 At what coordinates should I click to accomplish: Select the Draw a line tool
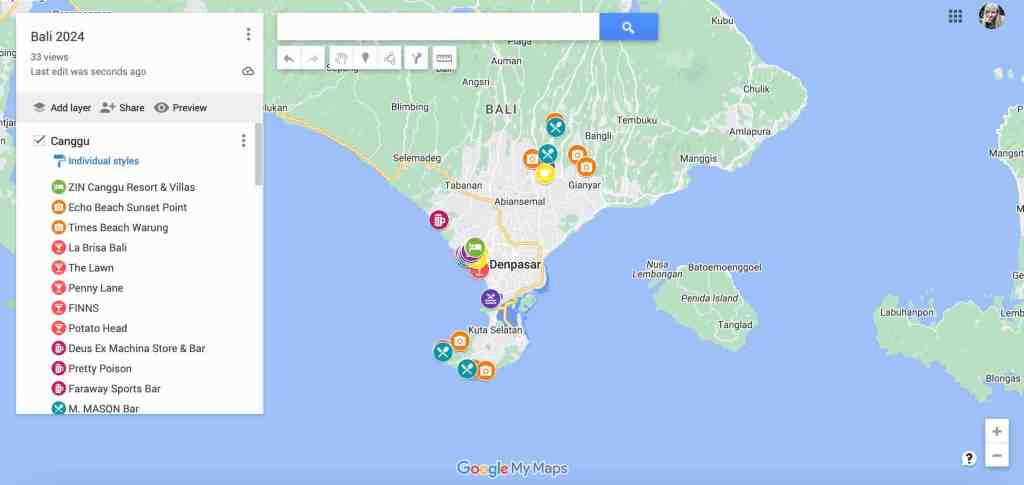[x=390, y=59]
